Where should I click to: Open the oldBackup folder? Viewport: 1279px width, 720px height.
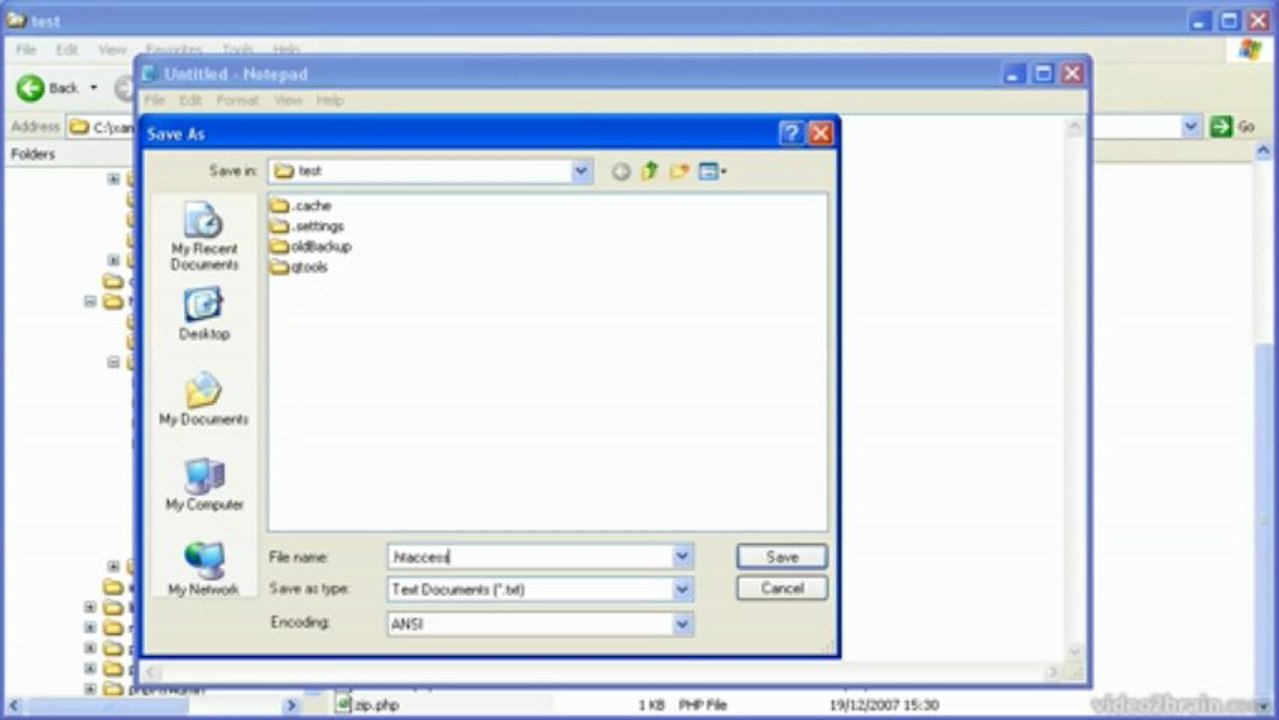(x=311, y=246)
